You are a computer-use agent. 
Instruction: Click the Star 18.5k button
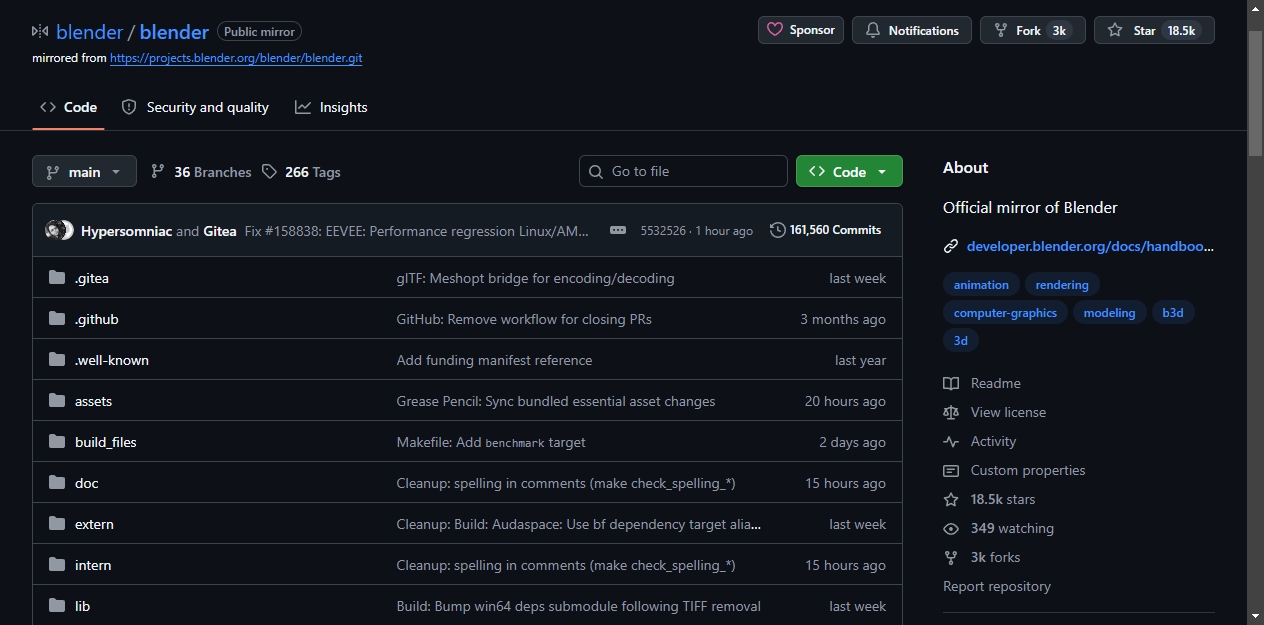pos(1154,30)
